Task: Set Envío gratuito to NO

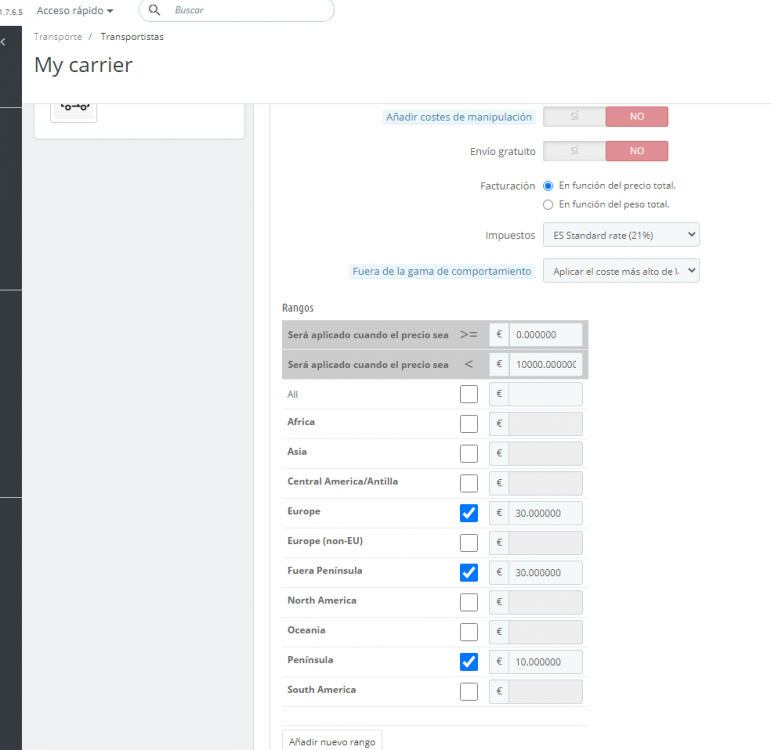Action: coord(637,151)
